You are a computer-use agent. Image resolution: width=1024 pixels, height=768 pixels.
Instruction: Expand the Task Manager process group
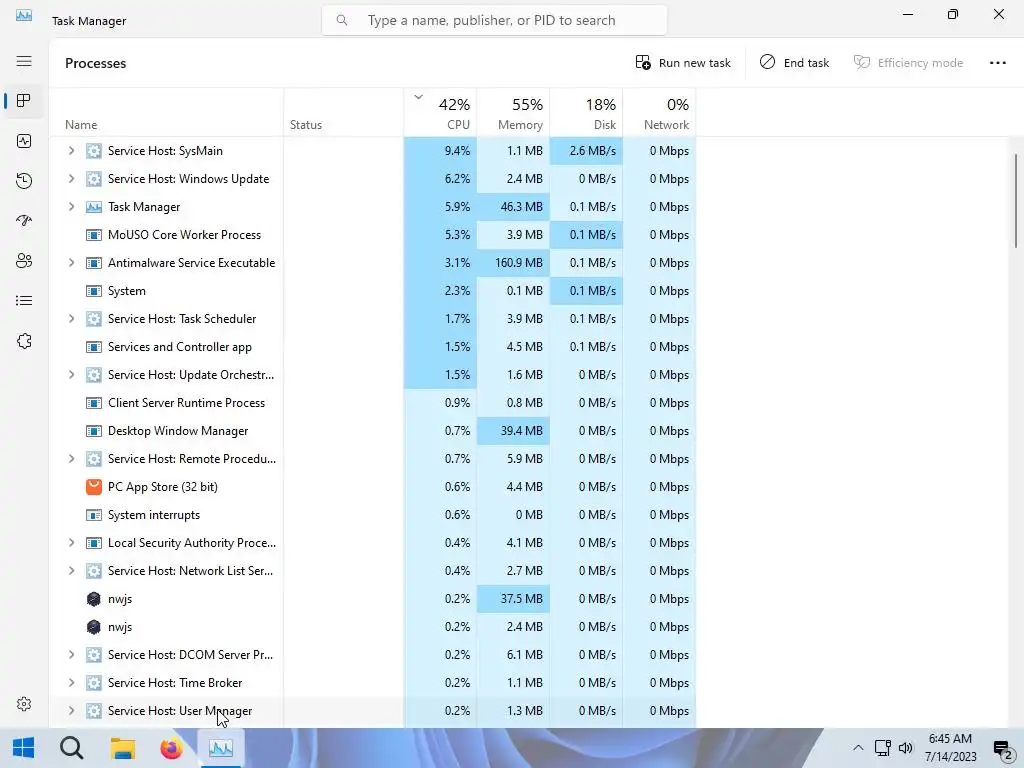[x=71, y=207]
